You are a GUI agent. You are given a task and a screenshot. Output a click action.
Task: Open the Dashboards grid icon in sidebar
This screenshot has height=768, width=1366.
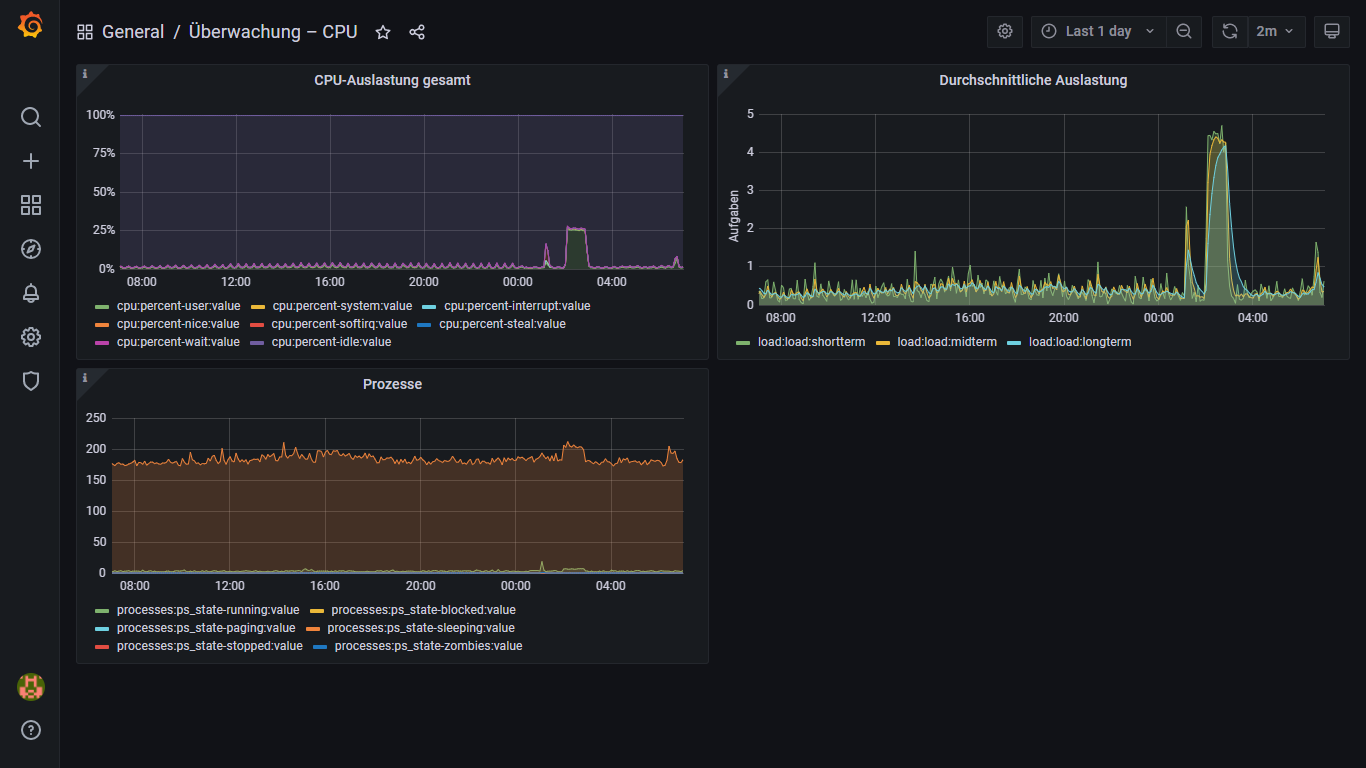pos(31,205)
